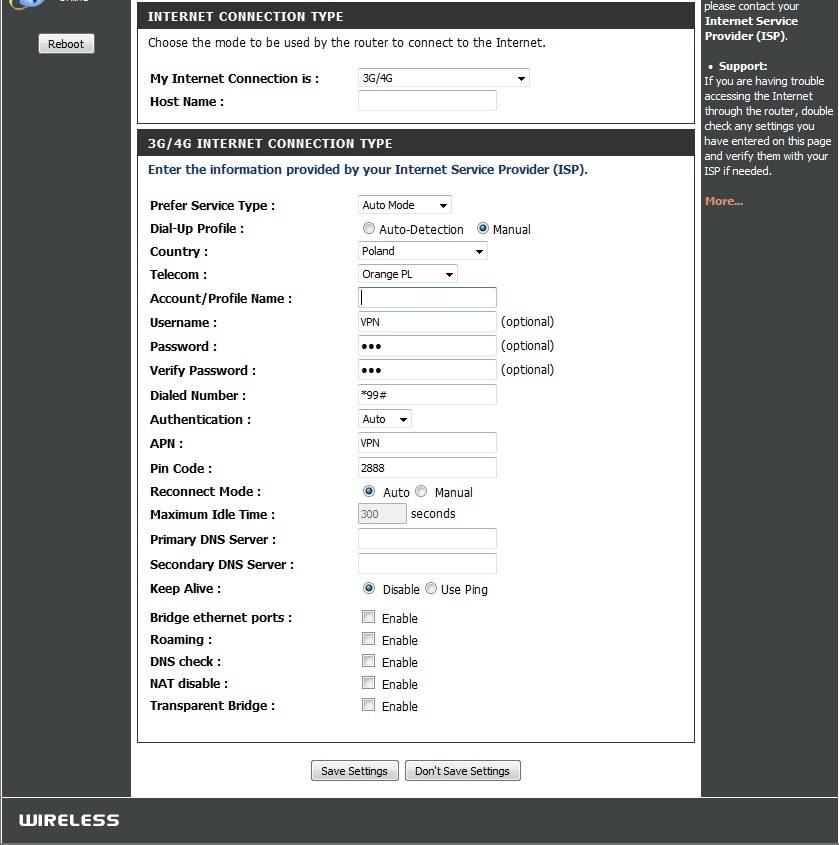
Task: Enable the DNS check checkbox
Action: point(369,661)
